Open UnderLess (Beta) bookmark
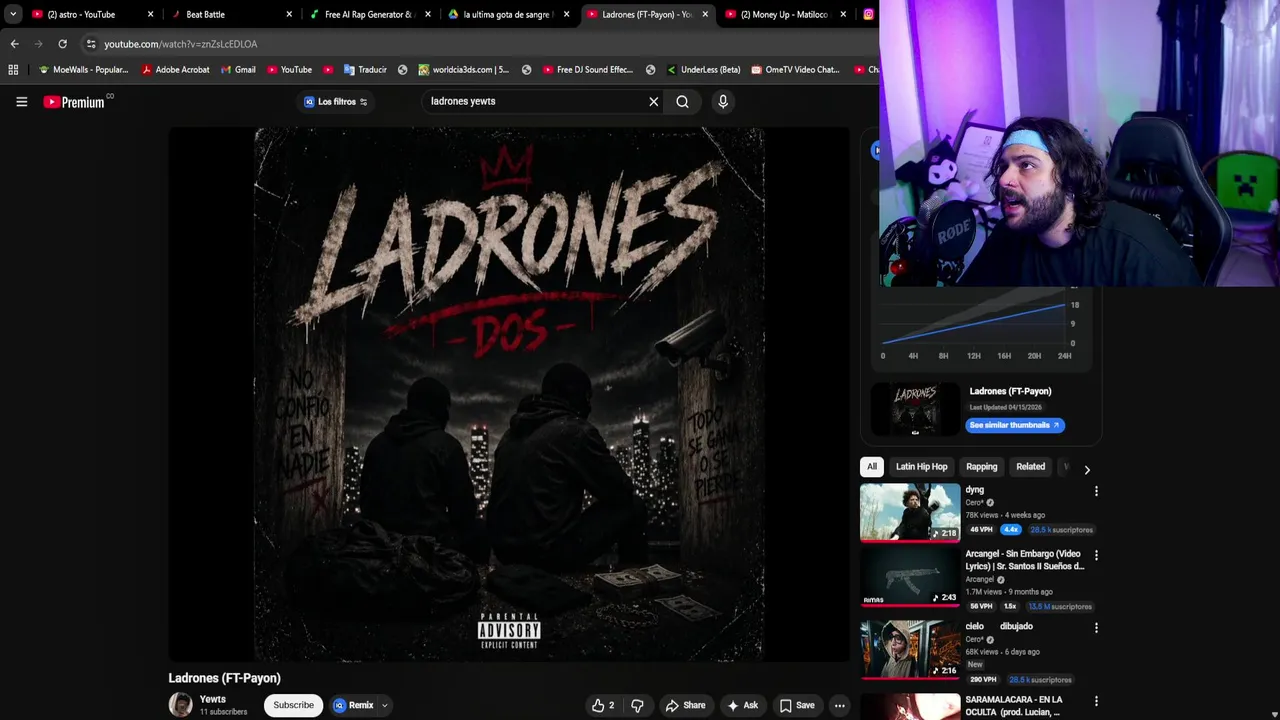 pos(704,70)
